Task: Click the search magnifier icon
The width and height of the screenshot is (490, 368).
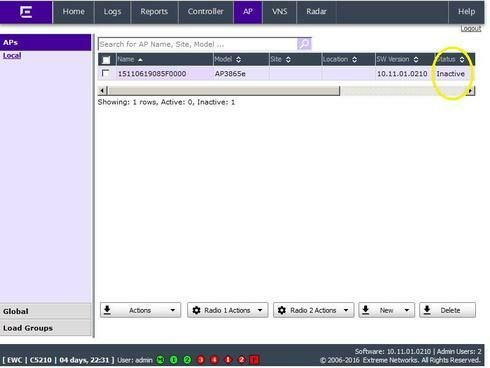Action: coord(304,44)
